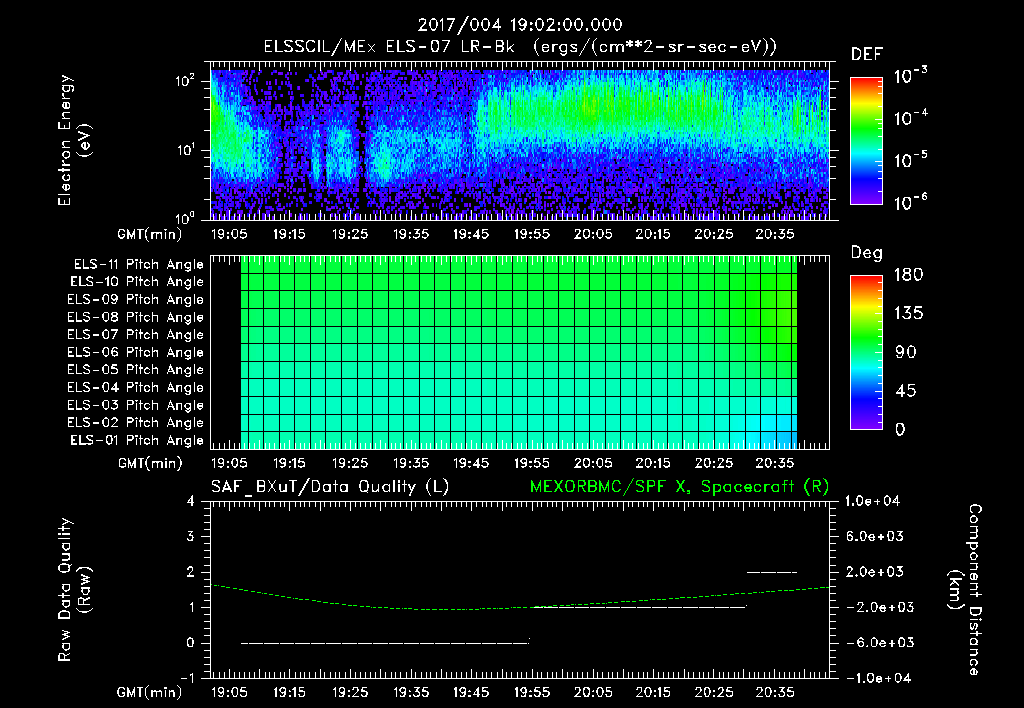Click the SAF_BXuT/Data Quality (L) label
The image size is (1024, 708).
click(x=330, y=487)
